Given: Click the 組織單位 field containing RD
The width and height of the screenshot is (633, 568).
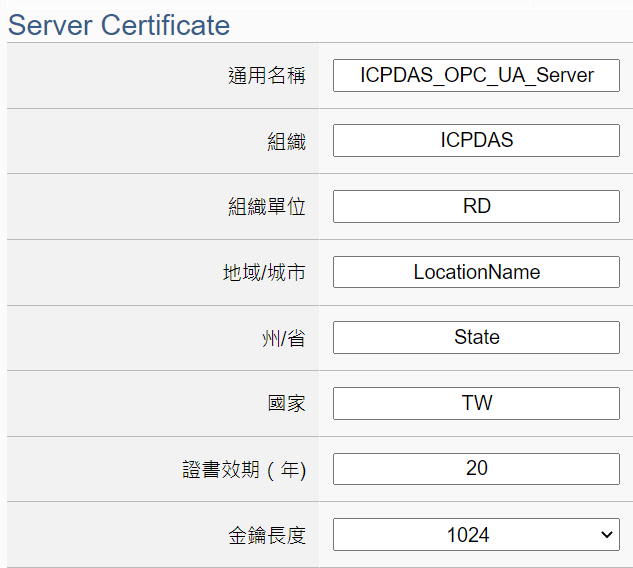Looking at the screenshot, I should click(x=476, y=206).
